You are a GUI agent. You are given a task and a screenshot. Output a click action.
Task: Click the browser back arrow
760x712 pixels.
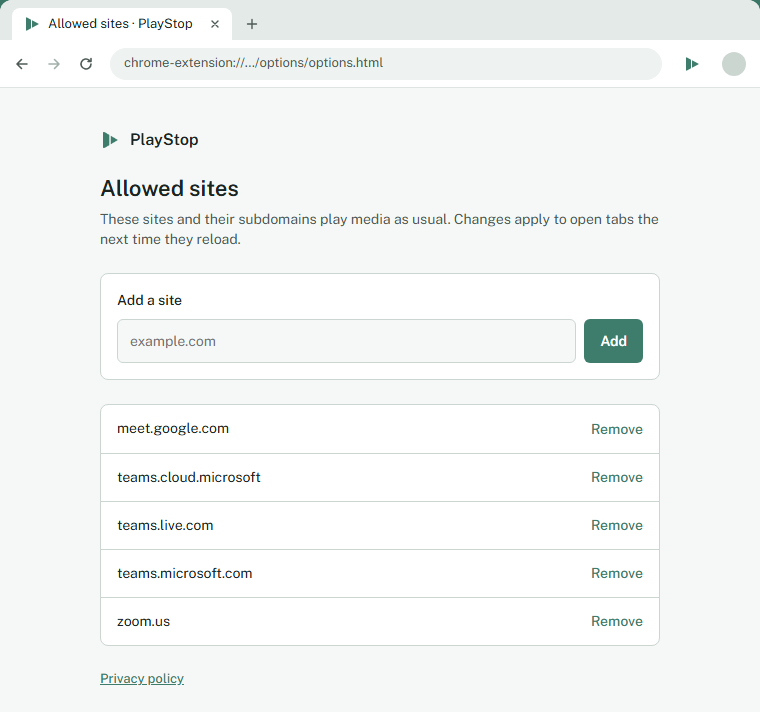(x=22, y=64)
